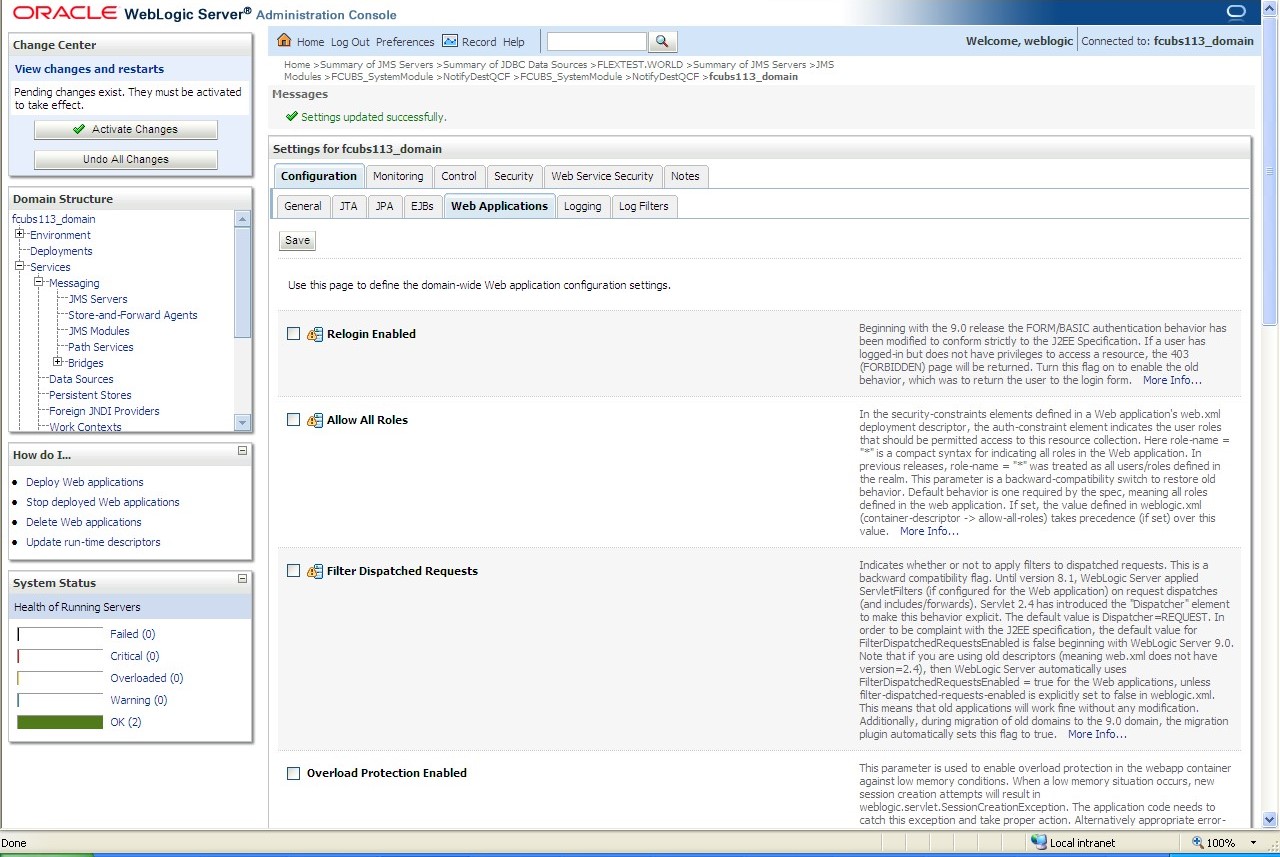Click the green checkmark on Activate Changes
Screen dimensions: 1280x857
pyautogui.click(x=79, y=129)
